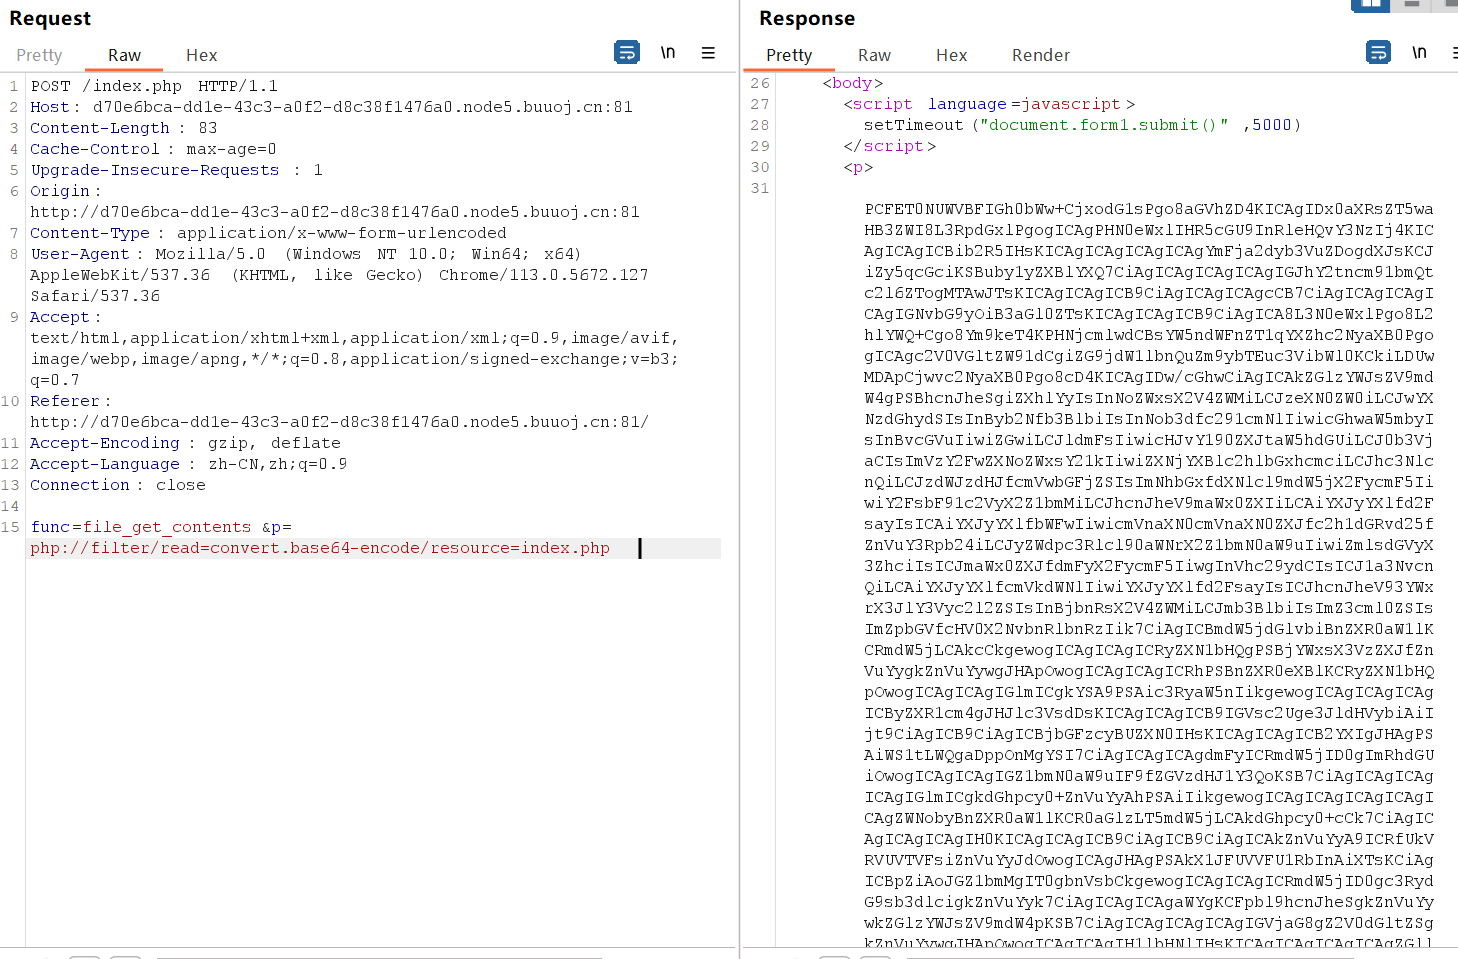This screenshot has width=1458, height=959.
Task: Click the 'Response' panel heading
Action: pos(807,18)
